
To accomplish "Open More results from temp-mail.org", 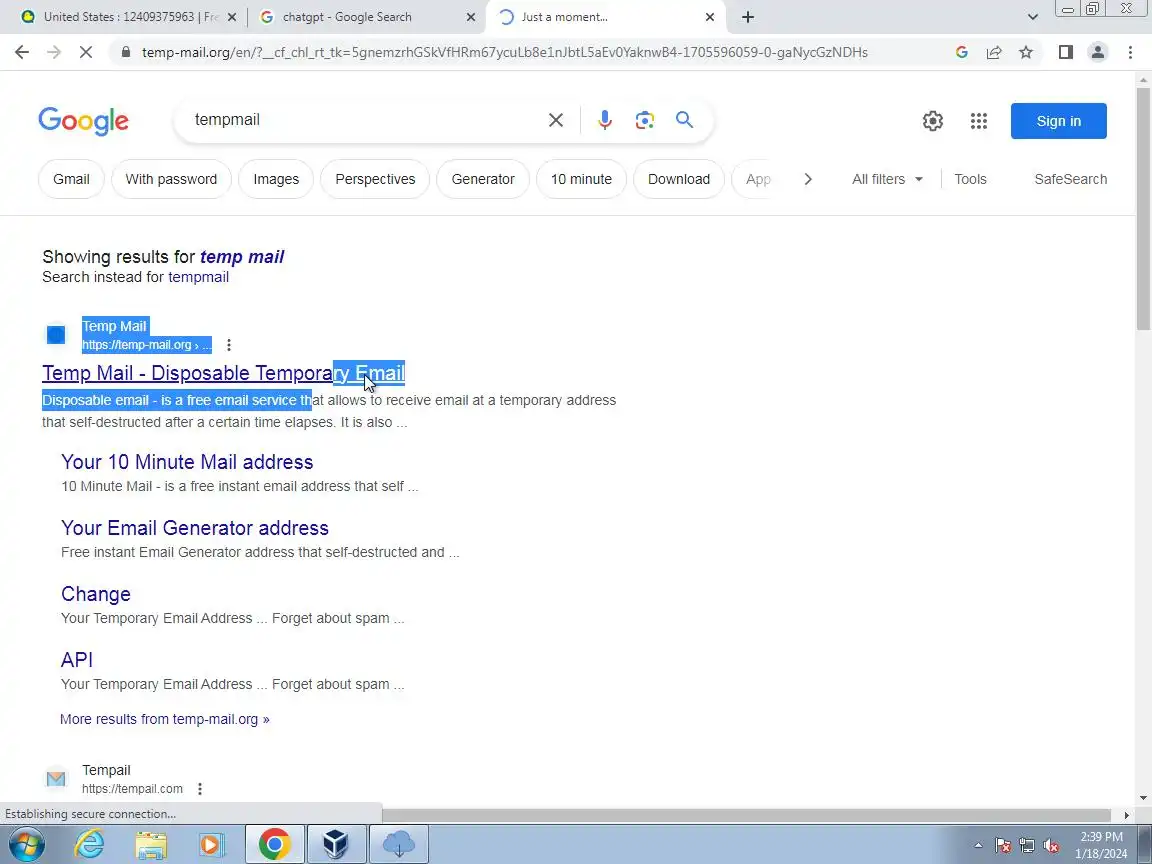I will pos(165,719).
